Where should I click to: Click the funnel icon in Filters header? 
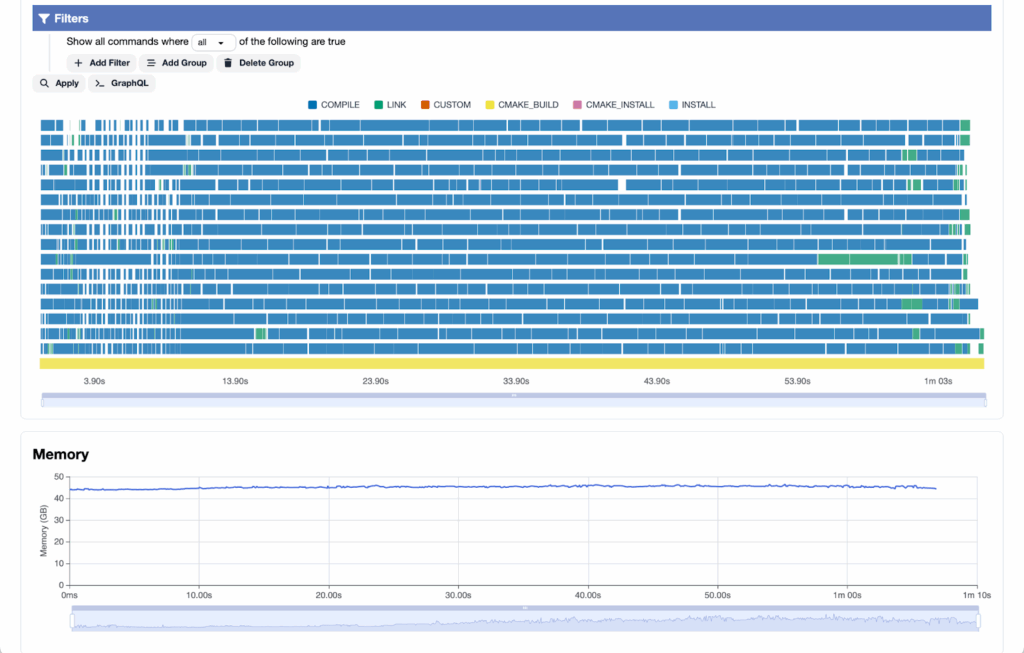tap(44, 18)
